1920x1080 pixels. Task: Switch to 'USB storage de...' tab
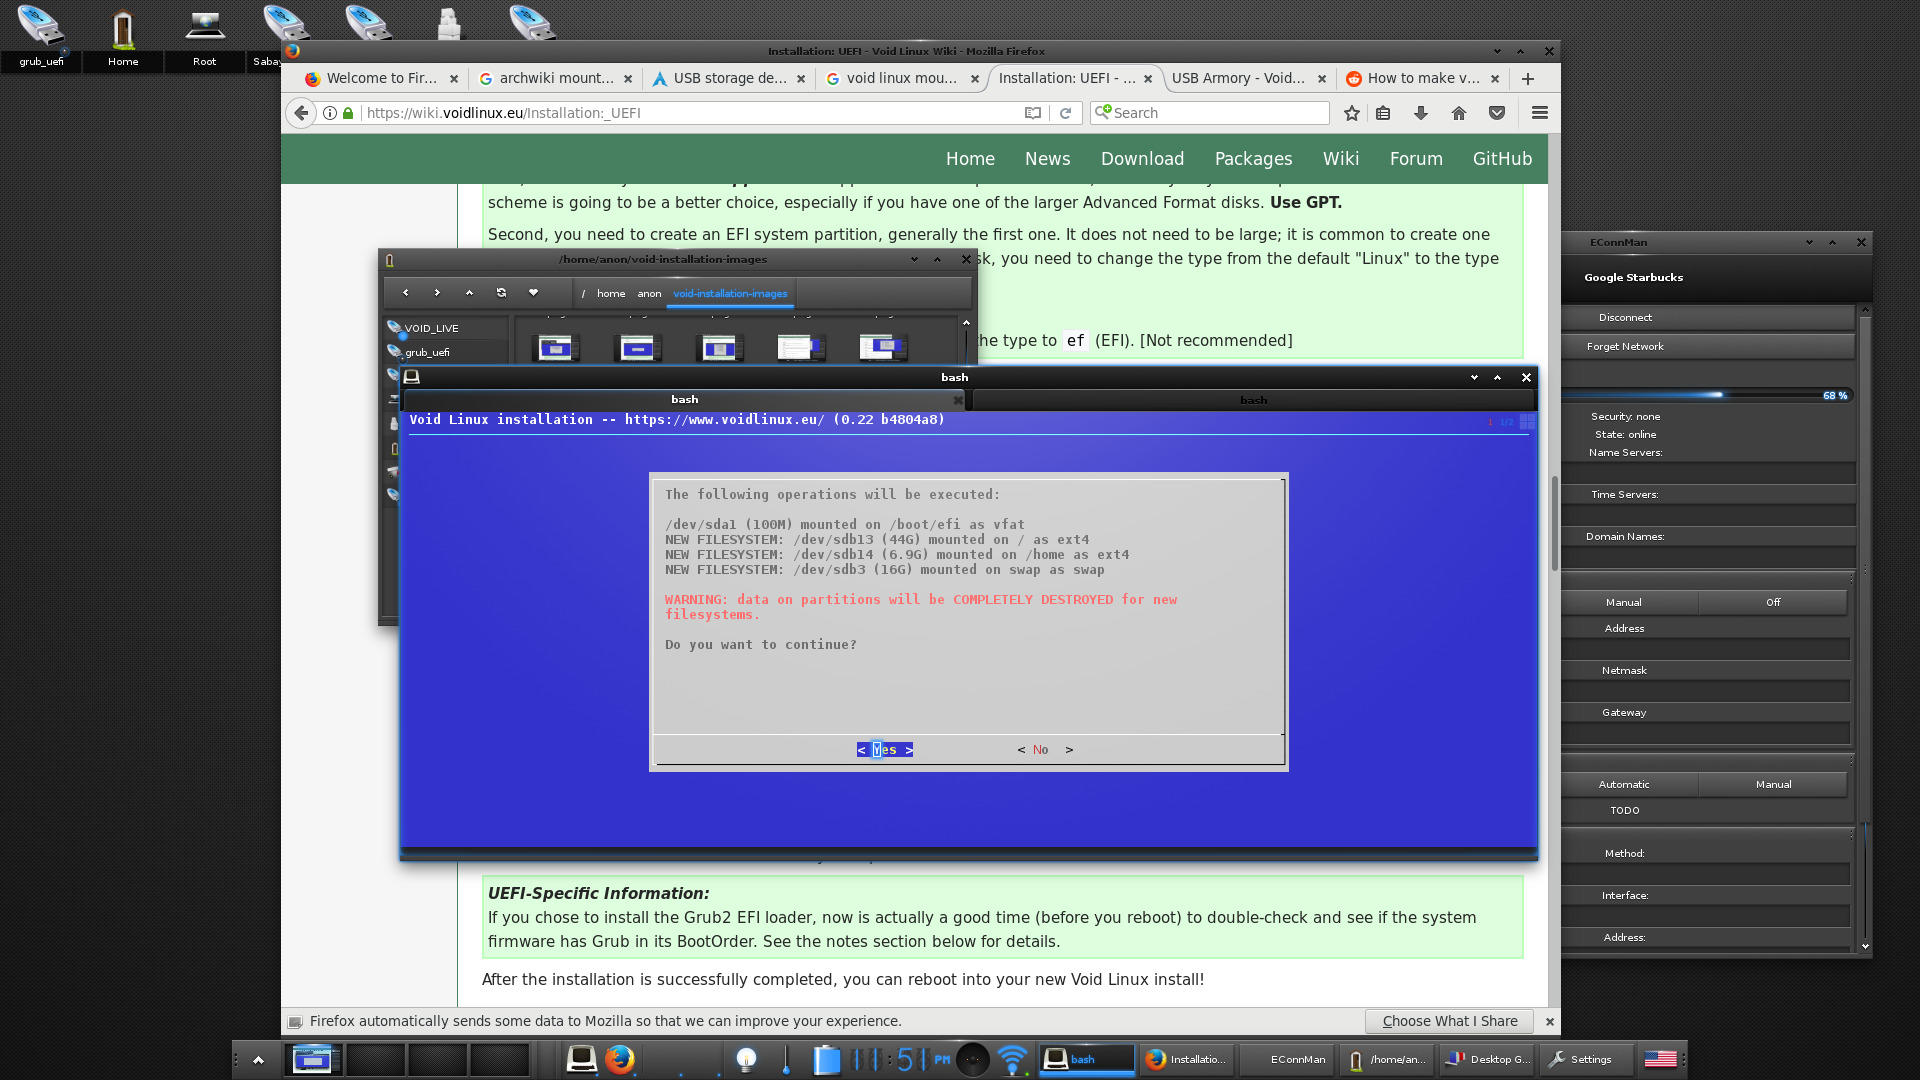[x=730, y=79]
